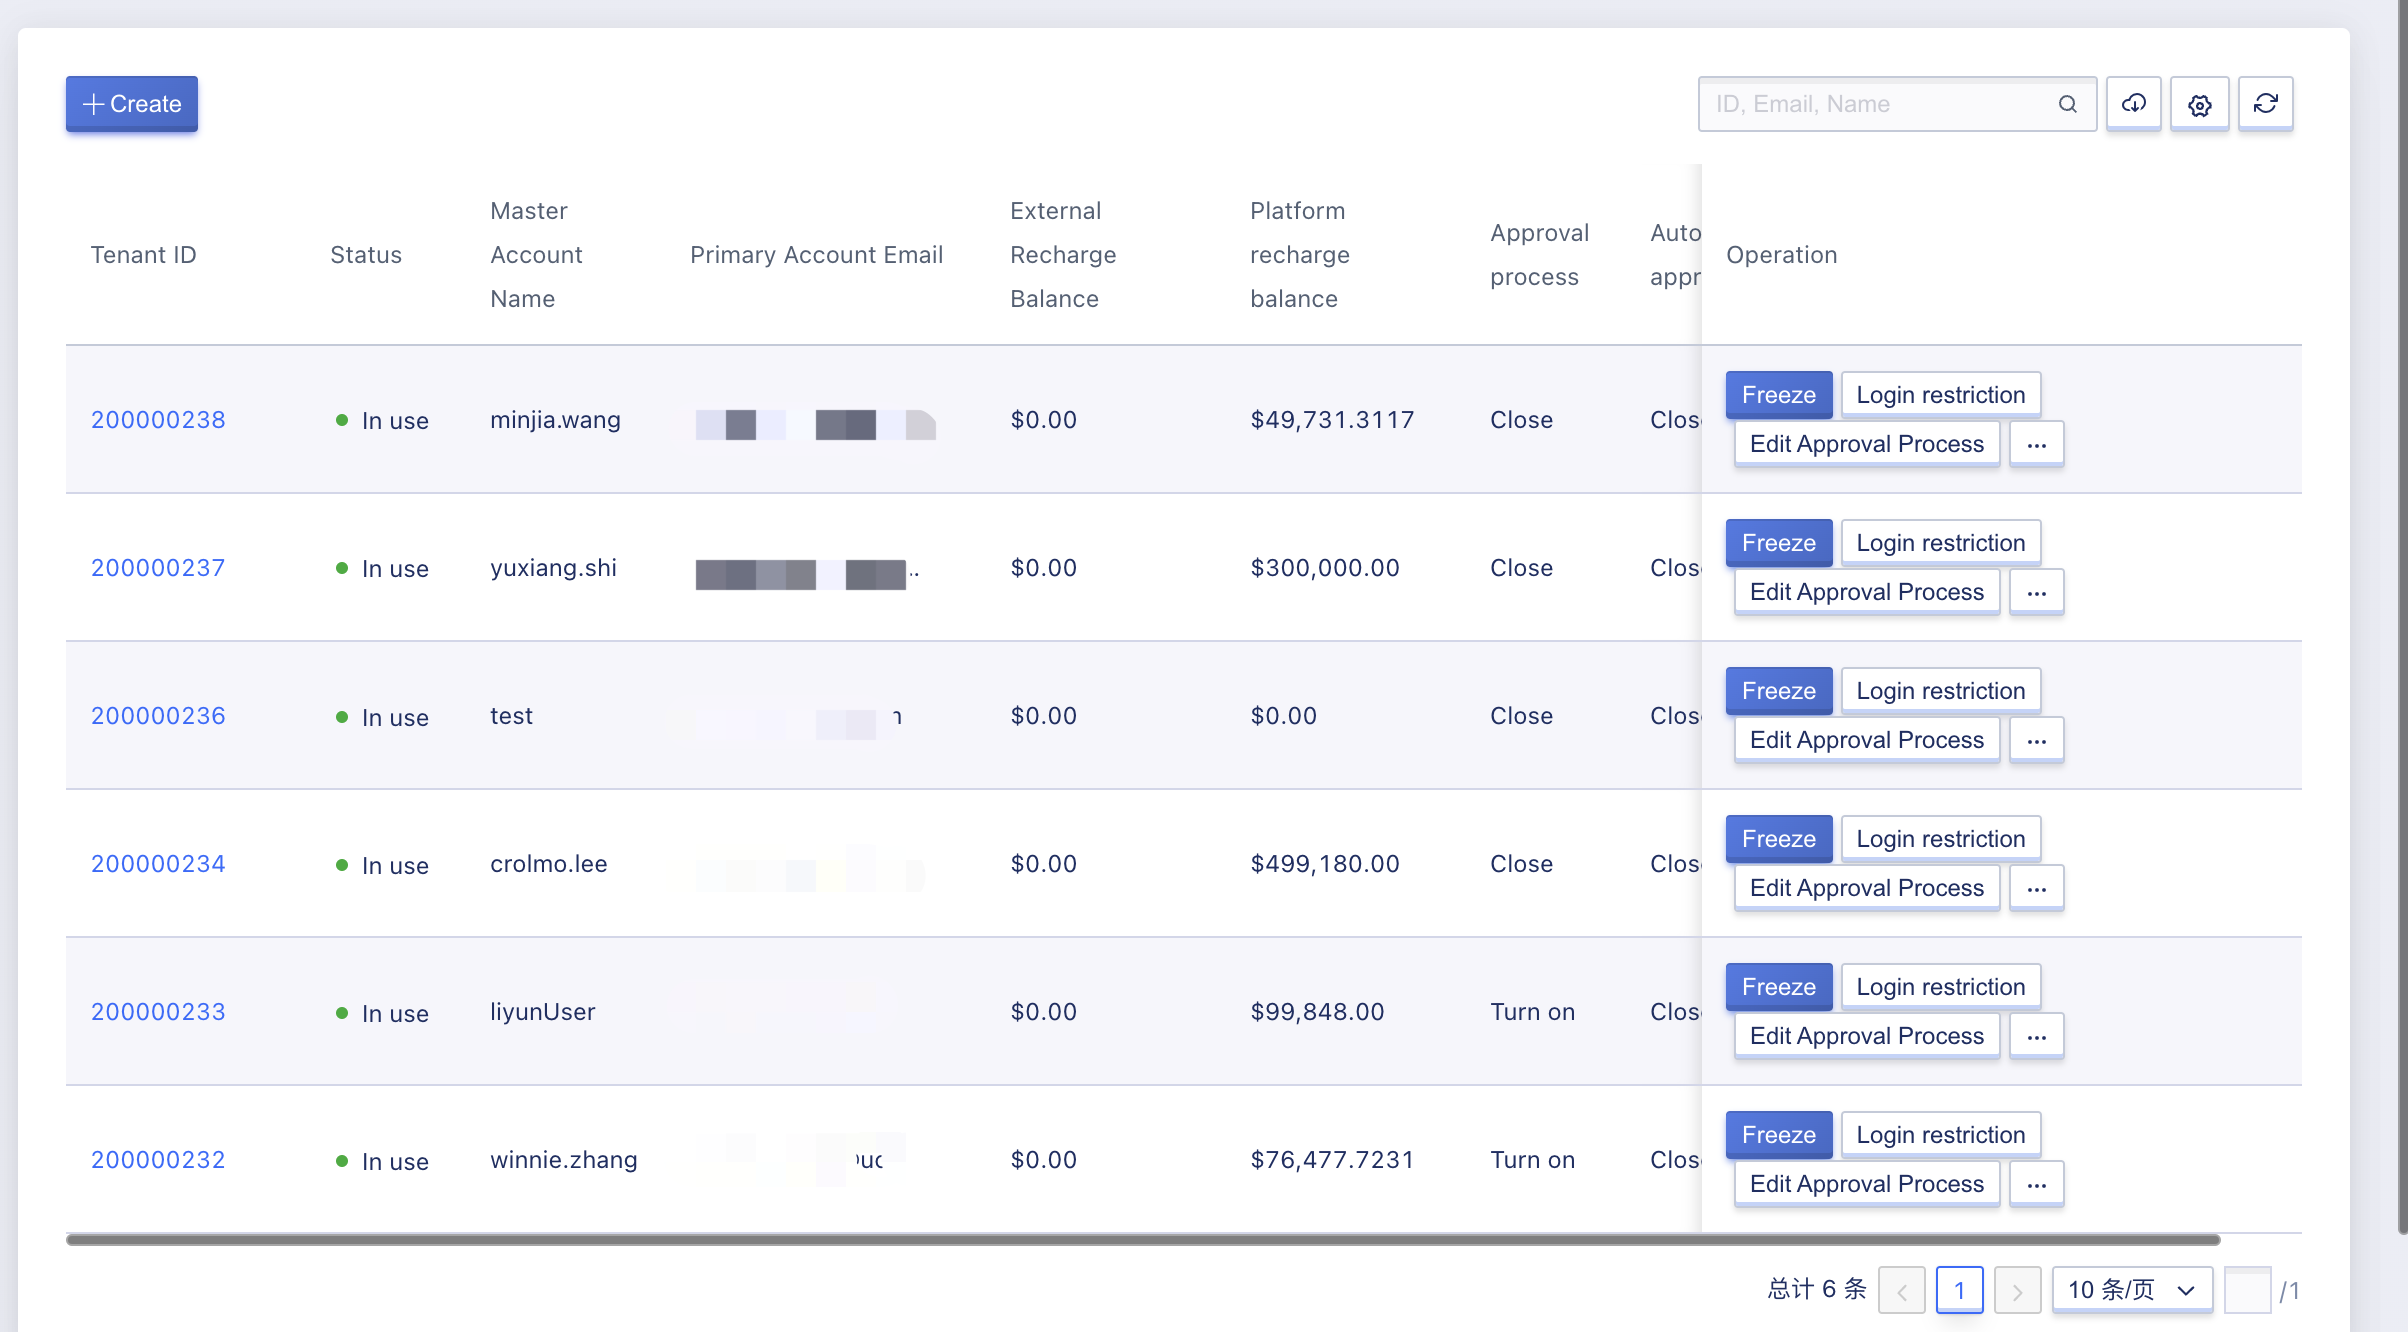The width and height of the screenshot is (2408, 1332).
Task: Open more actions ellipsis for minjia.wang
Action: [2037, 444]
